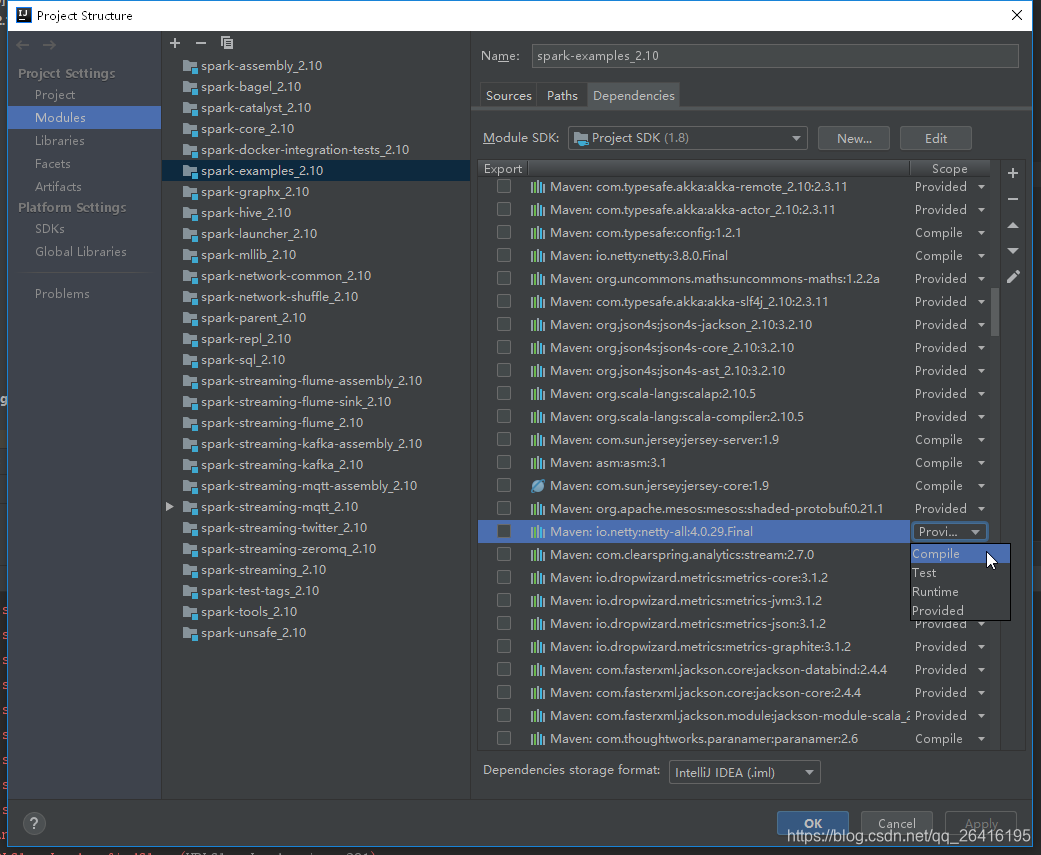Open the Libraries settings section
Viewport: 1041px width, 855px height.
pos(60,141)
